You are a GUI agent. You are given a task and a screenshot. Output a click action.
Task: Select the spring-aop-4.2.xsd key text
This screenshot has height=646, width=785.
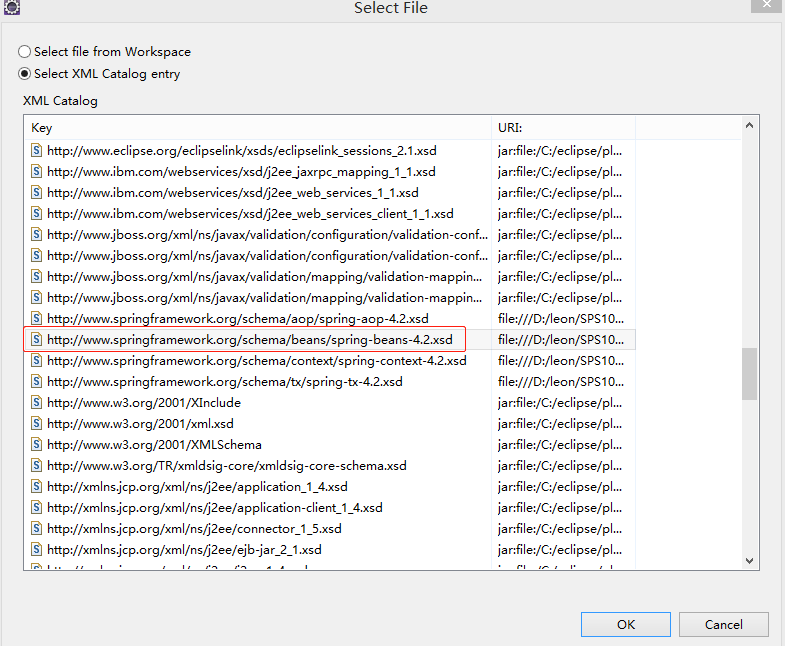pos(238,319)
